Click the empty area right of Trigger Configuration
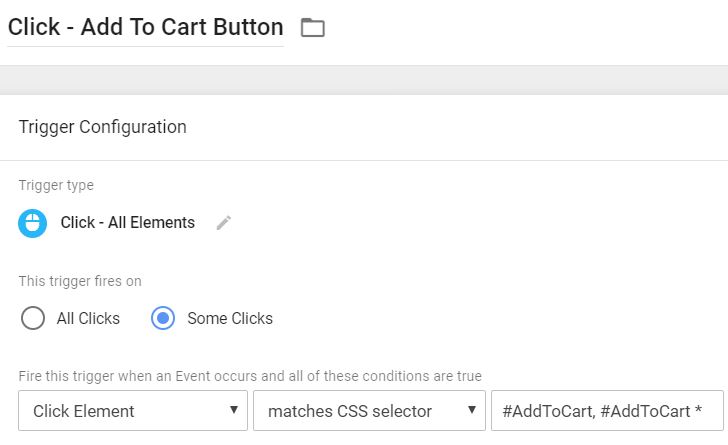728x445 pixels. pyautogui.click(x=500, y=127)
